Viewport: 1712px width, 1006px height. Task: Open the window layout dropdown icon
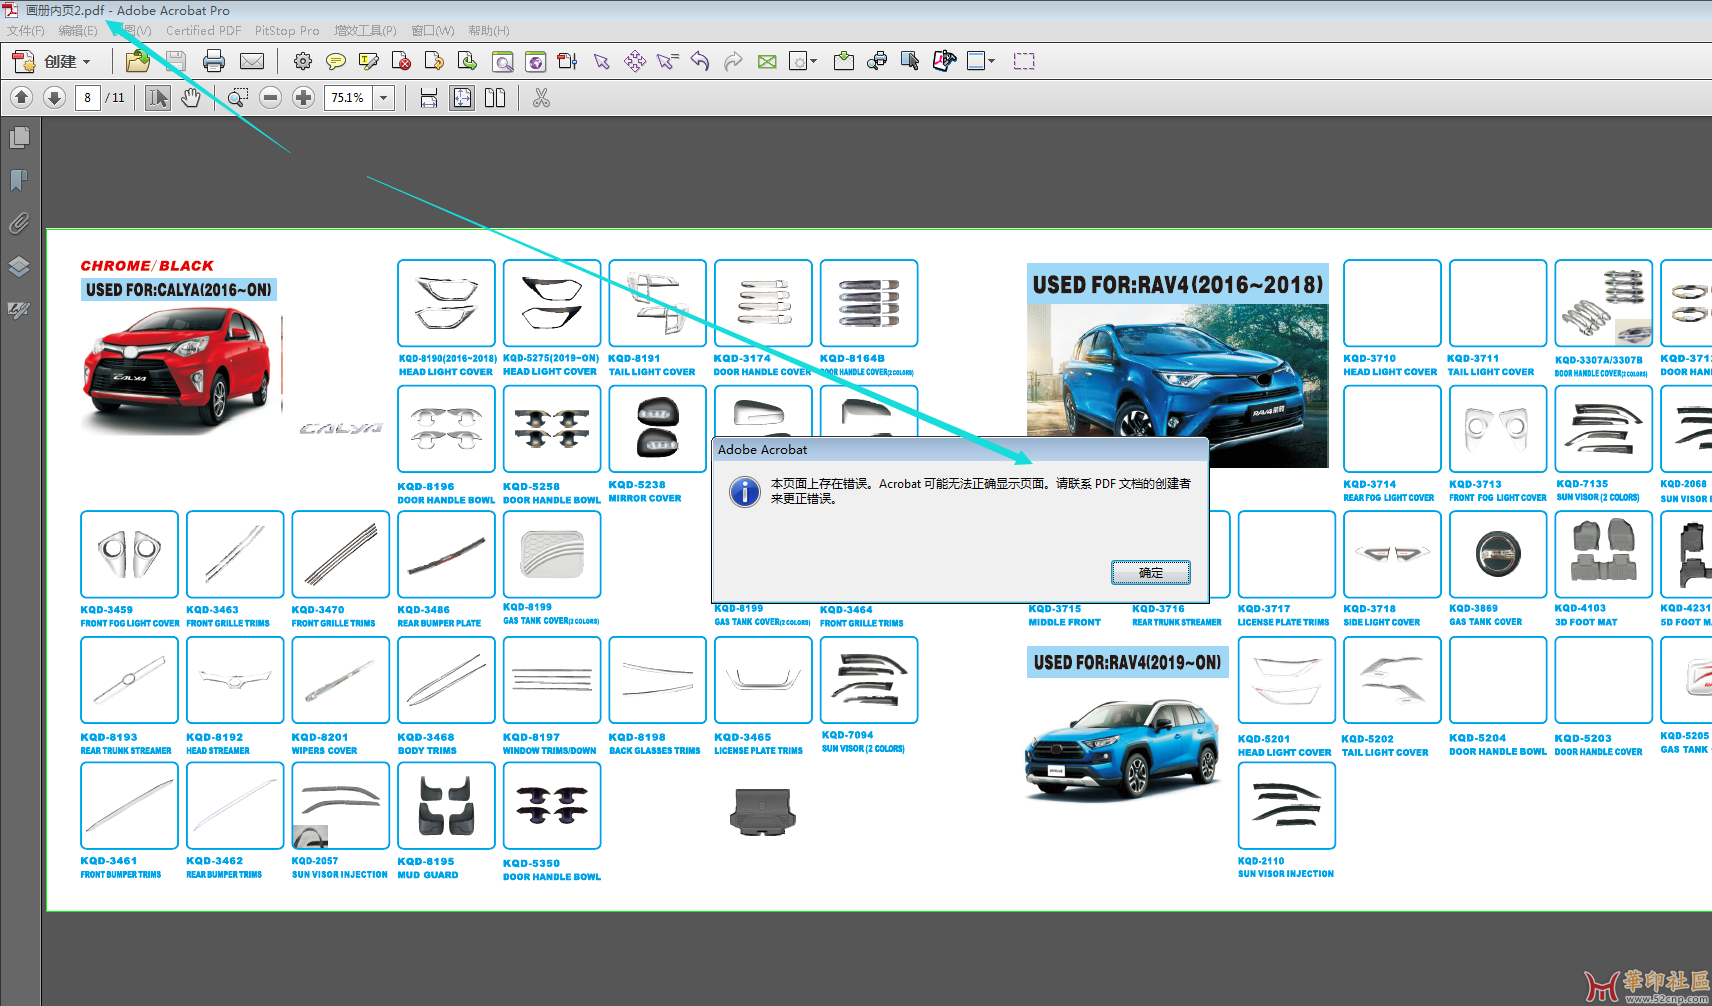981,62
